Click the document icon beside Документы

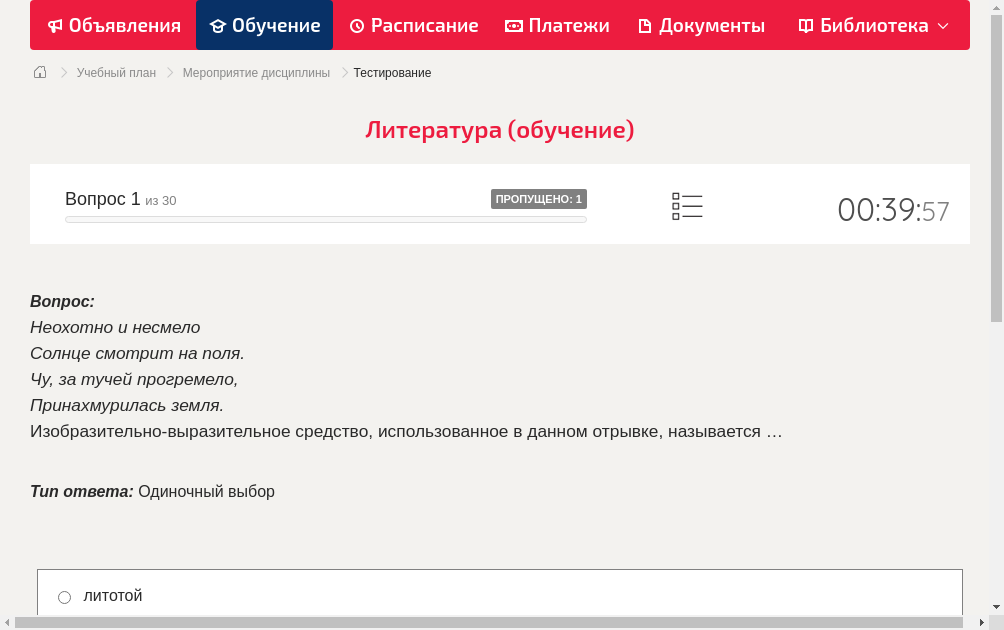[x=645, y=26]
